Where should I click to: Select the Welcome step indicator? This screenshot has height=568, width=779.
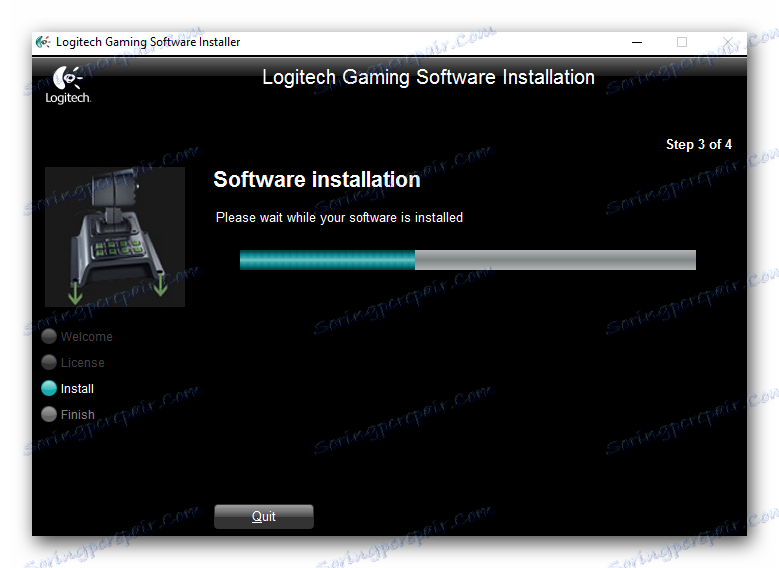77,336
